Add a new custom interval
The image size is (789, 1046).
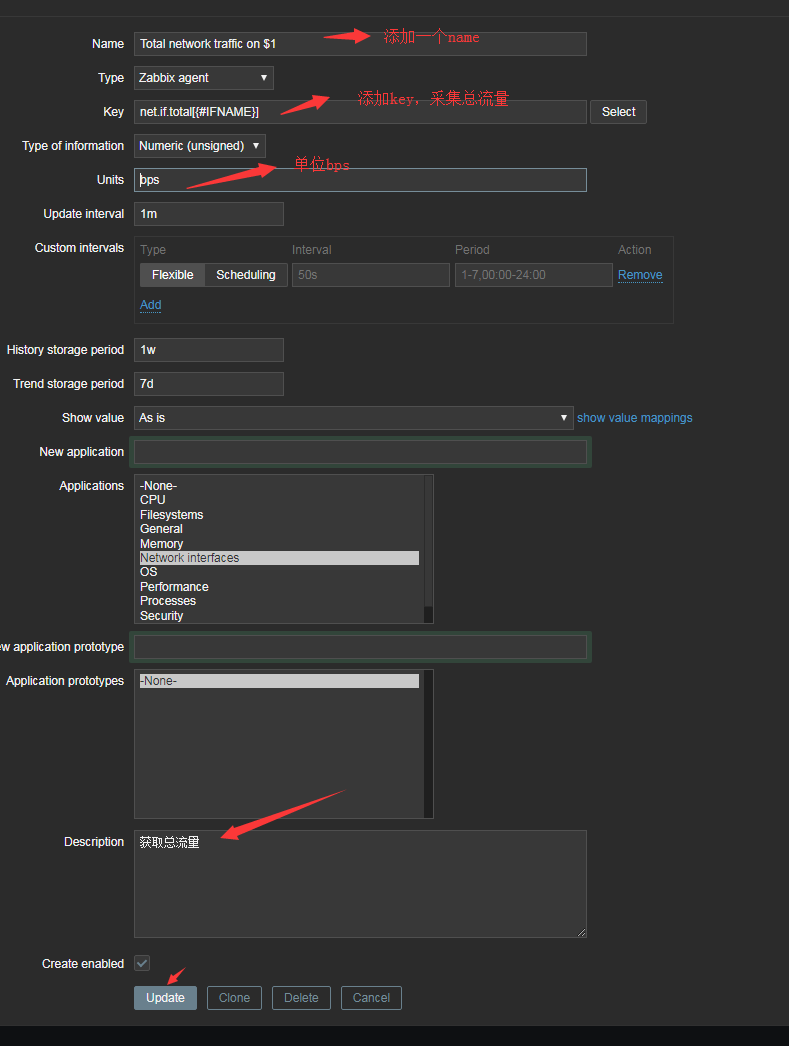tap(150, 304)
